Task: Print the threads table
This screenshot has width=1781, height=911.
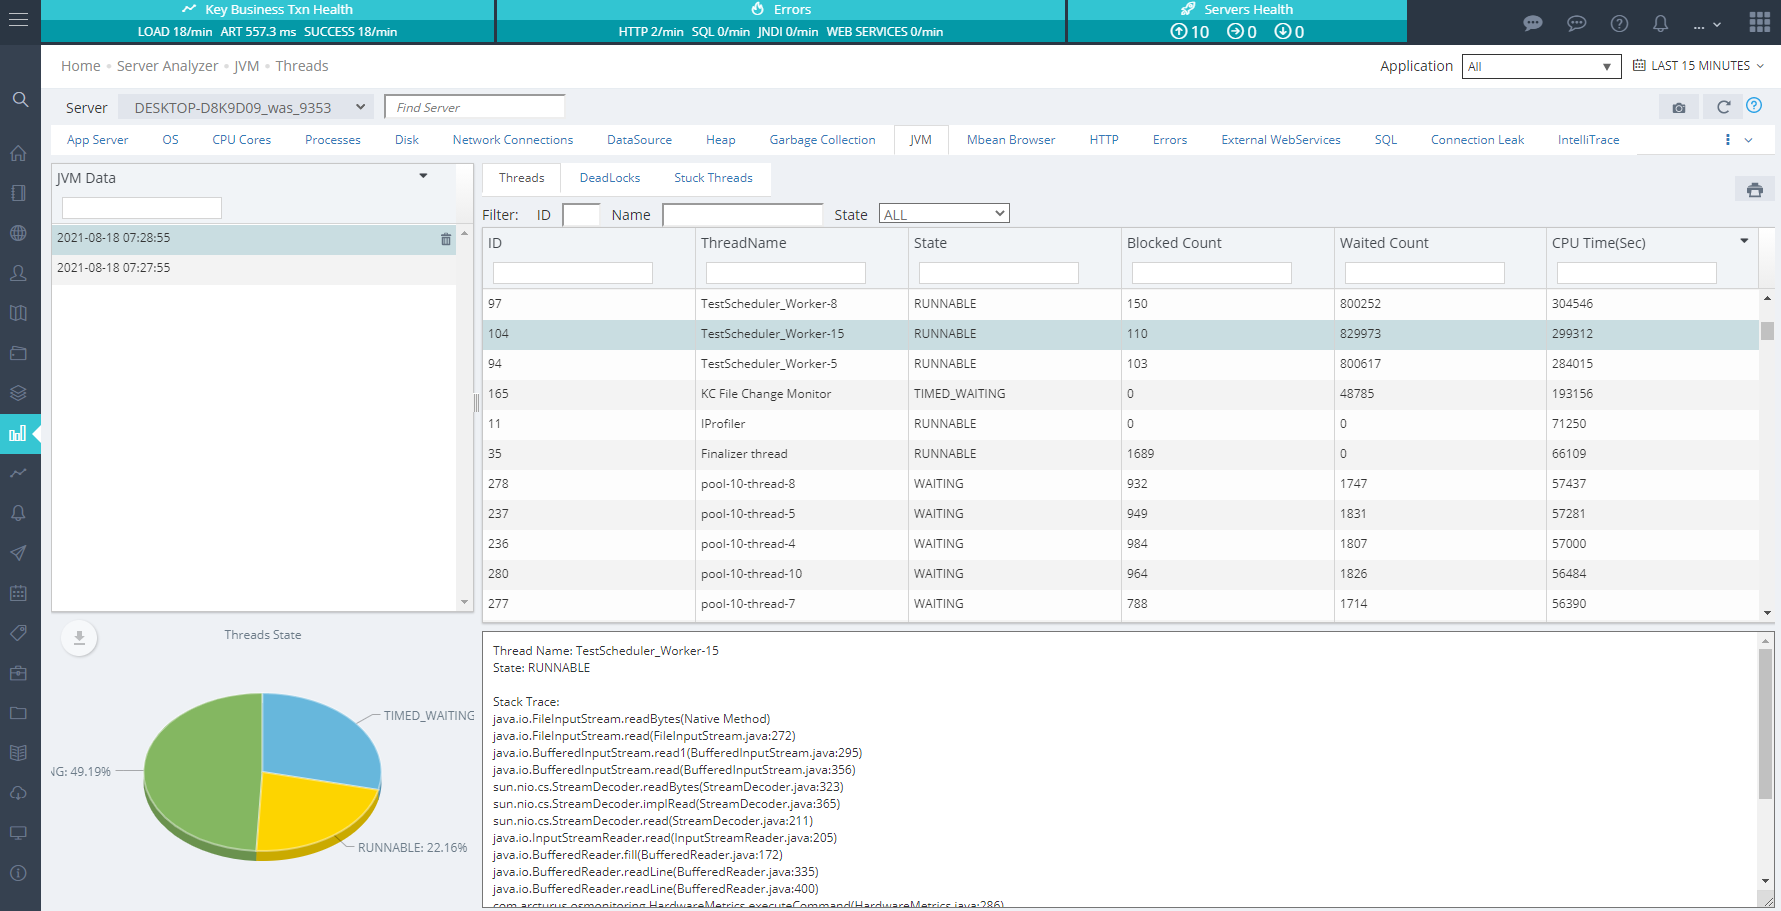Action: [1755, 190]
